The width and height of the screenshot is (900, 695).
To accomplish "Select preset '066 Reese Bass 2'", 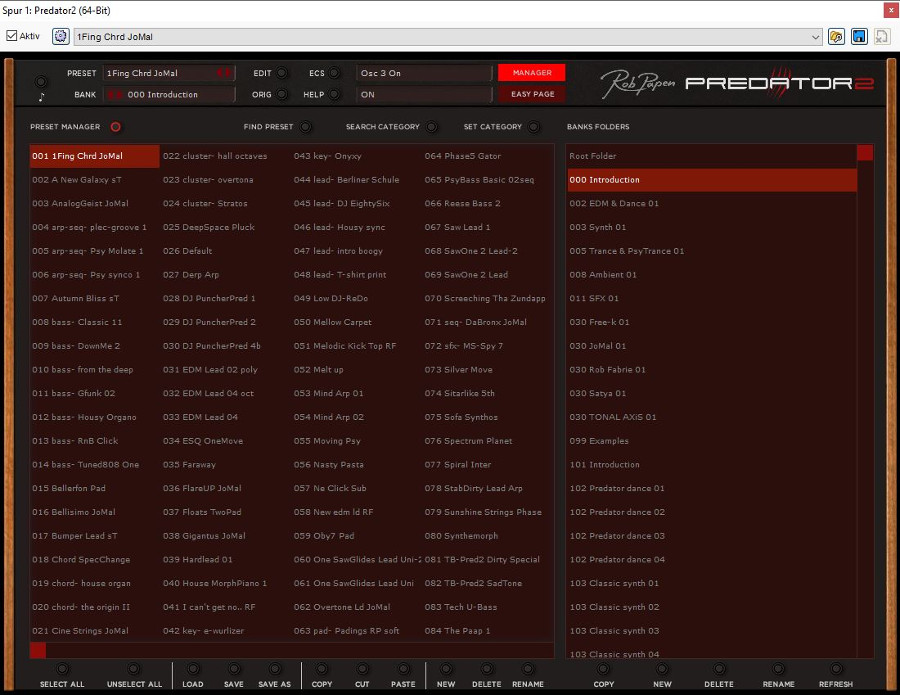I will pyautogui.click(x=462, y=203).
